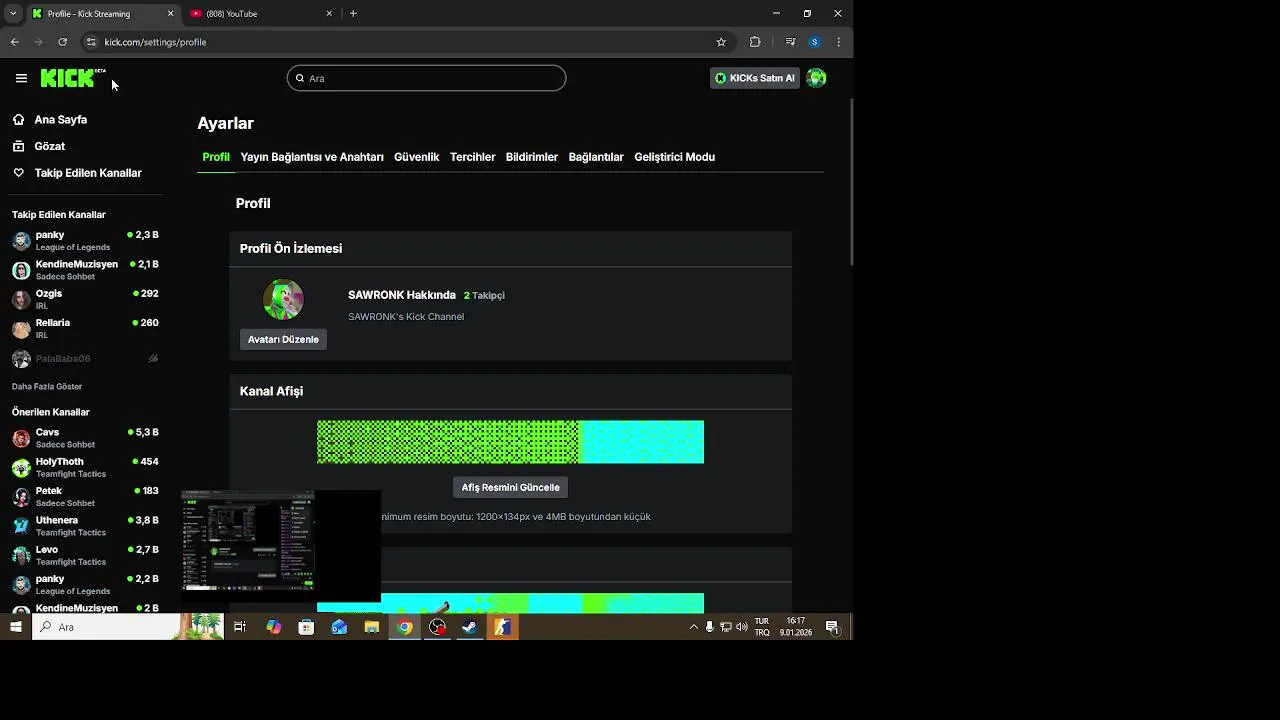Screen dimensions: 1280x720
Task: Open the user avatar menu at top right
Action: click(x=816, y=78)
